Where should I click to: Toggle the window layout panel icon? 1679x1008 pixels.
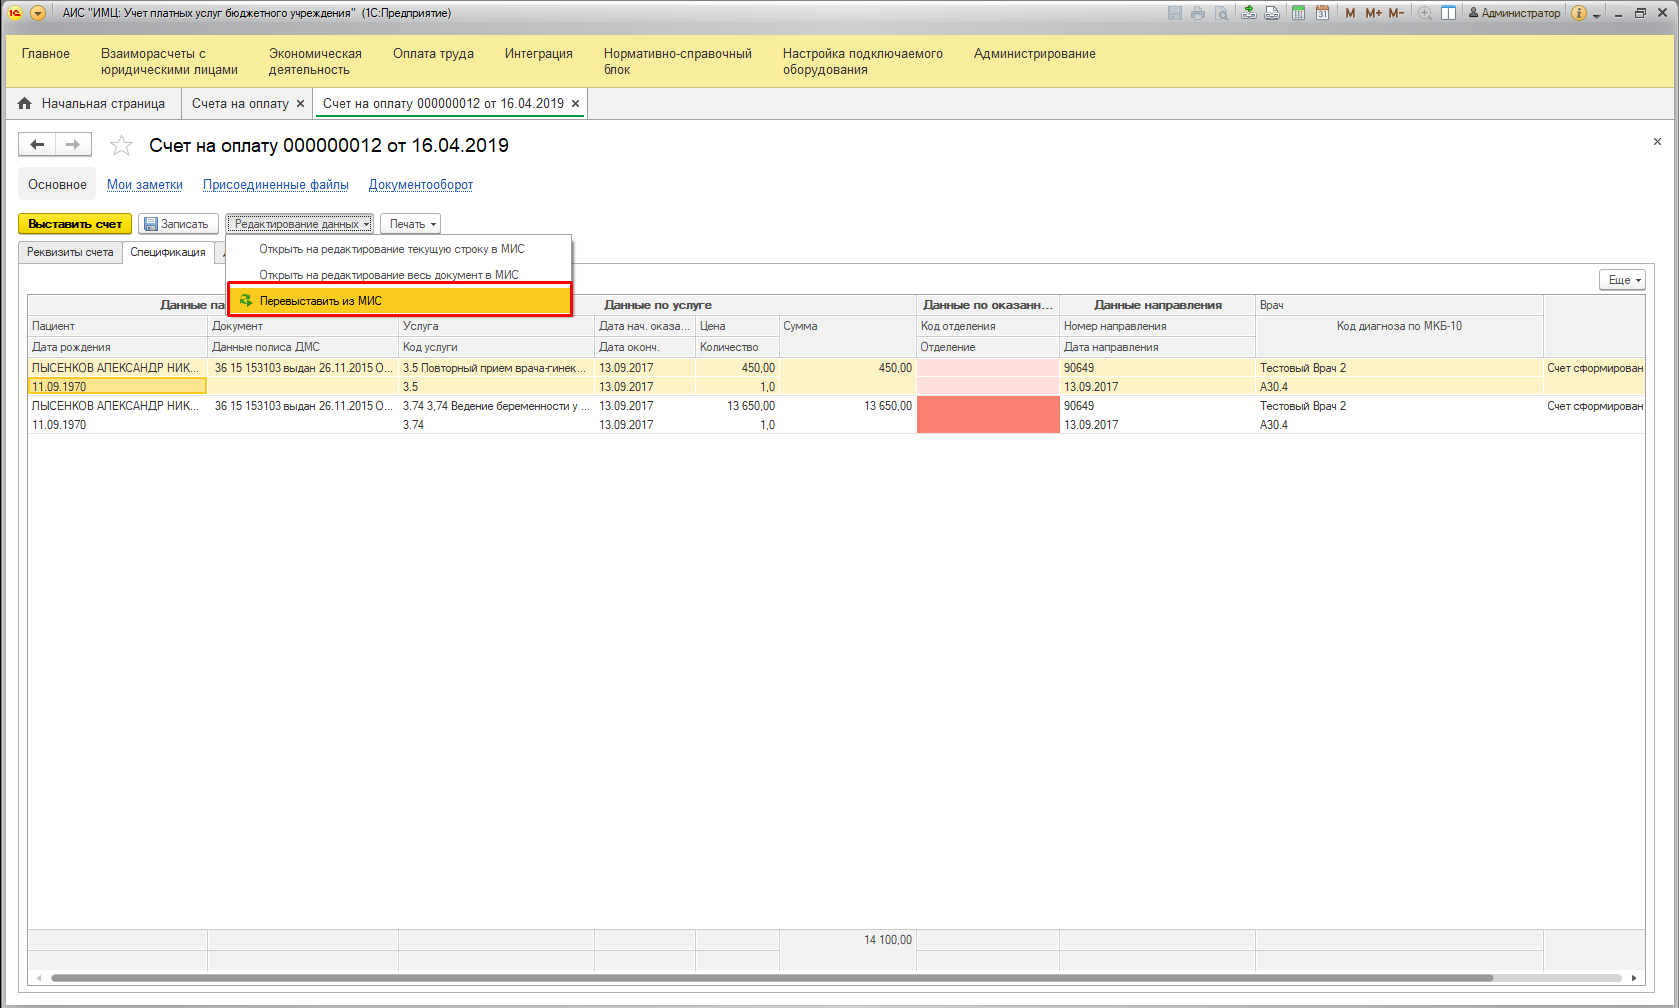coord(1448,13)
